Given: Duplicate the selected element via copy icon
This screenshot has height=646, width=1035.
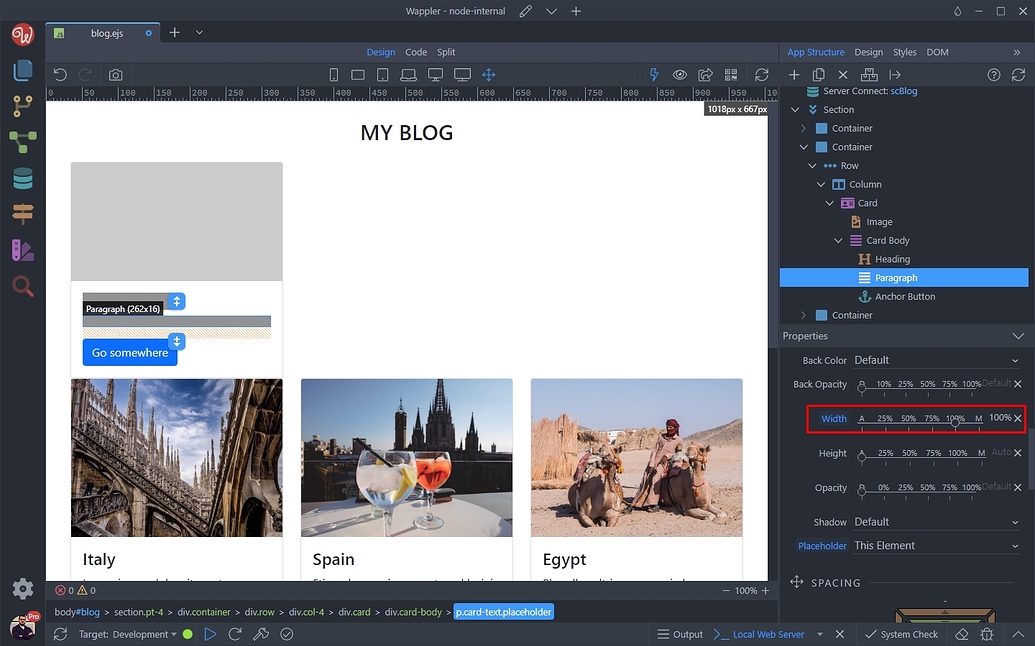Looking at the screenshot, I should coord(818,74).
